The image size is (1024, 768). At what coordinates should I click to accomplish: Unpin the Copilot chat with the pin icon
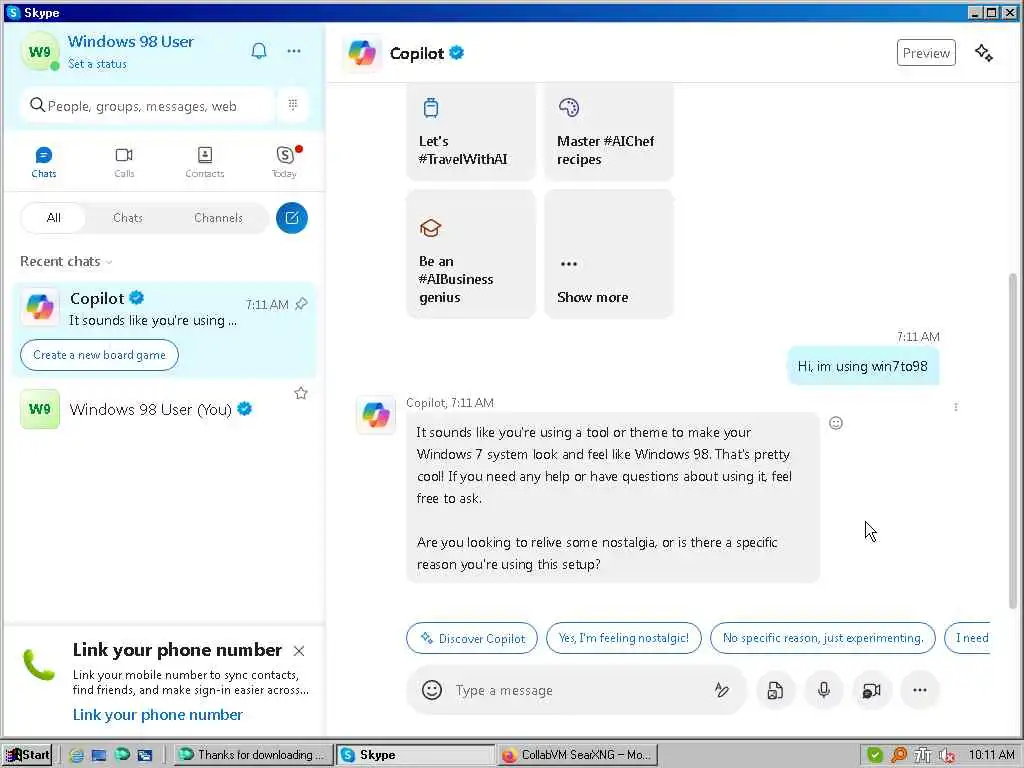click(301, 304)
